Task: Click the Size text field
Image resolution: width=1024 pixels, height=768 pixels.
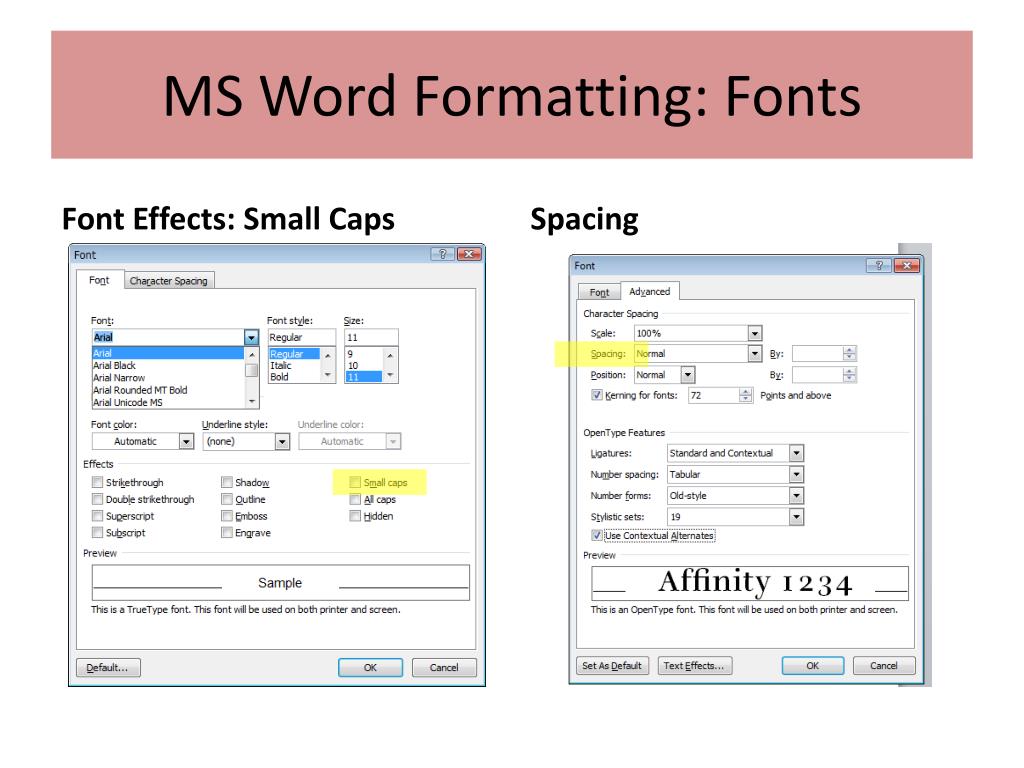Action: (371, 337)
